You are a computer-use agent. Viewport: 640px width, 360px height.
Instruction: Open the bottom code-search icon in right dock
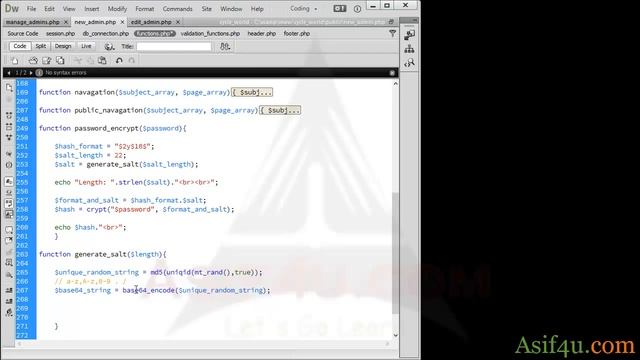(409, 63)
